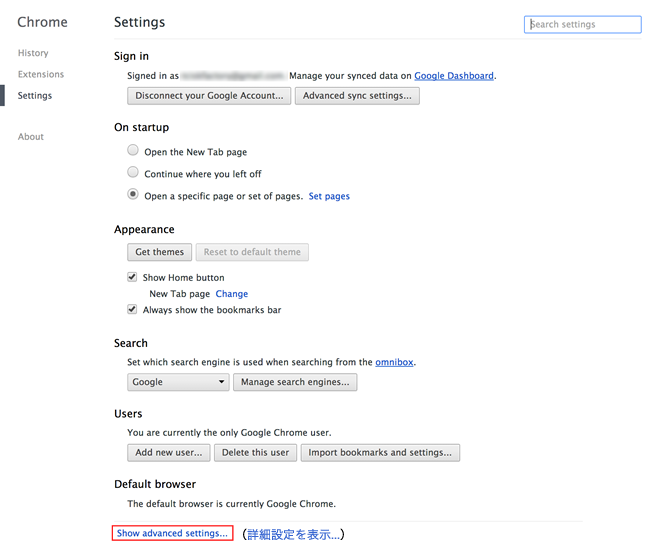Screen dimensions: 650x558
Task: Click Show advanced settings link
Action: (x=172, y=533)
